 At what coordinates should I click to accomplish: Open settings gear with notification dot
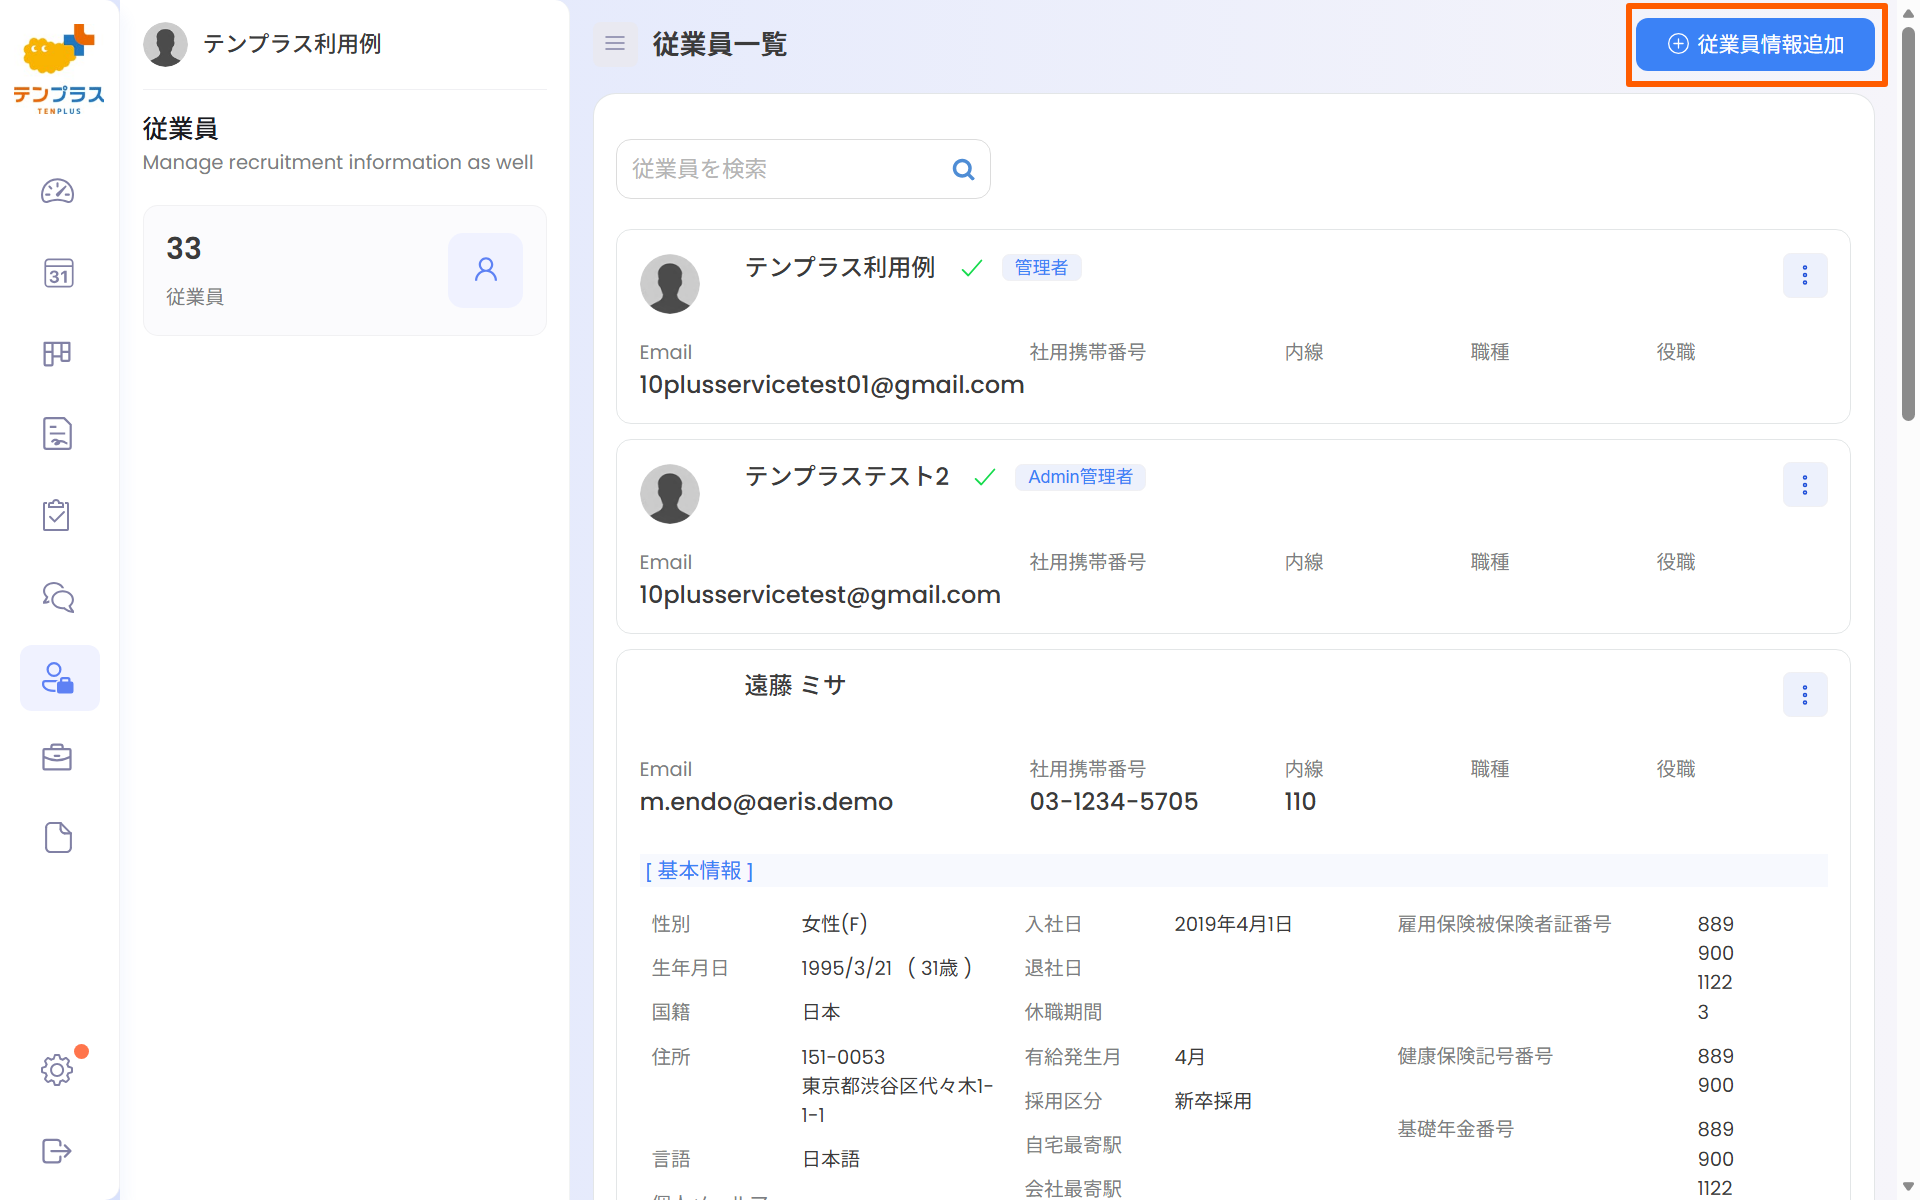pyautogui.click(x=58, y=1070)
